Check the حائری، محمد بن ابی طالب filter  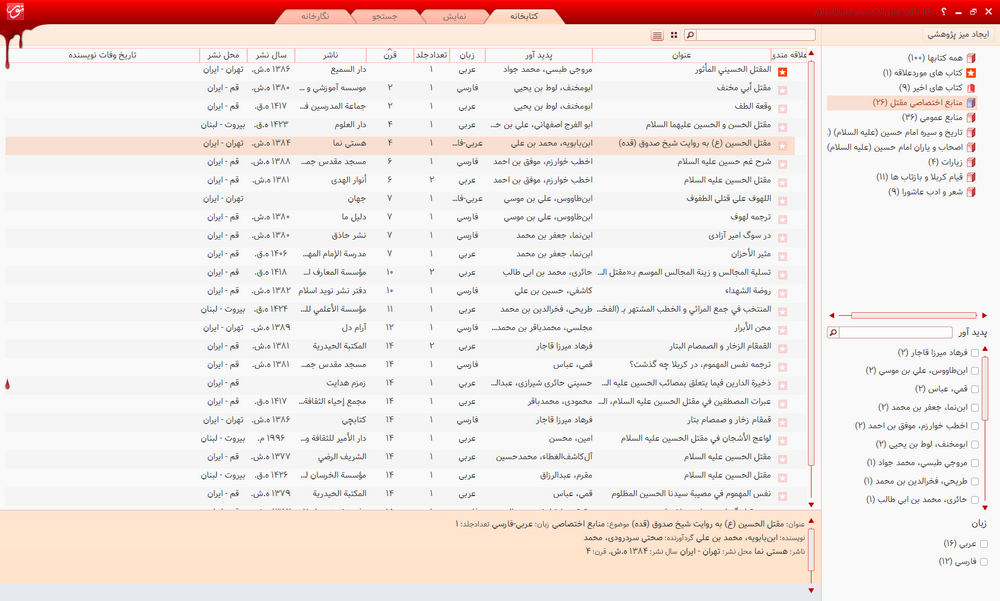point(974,500)
